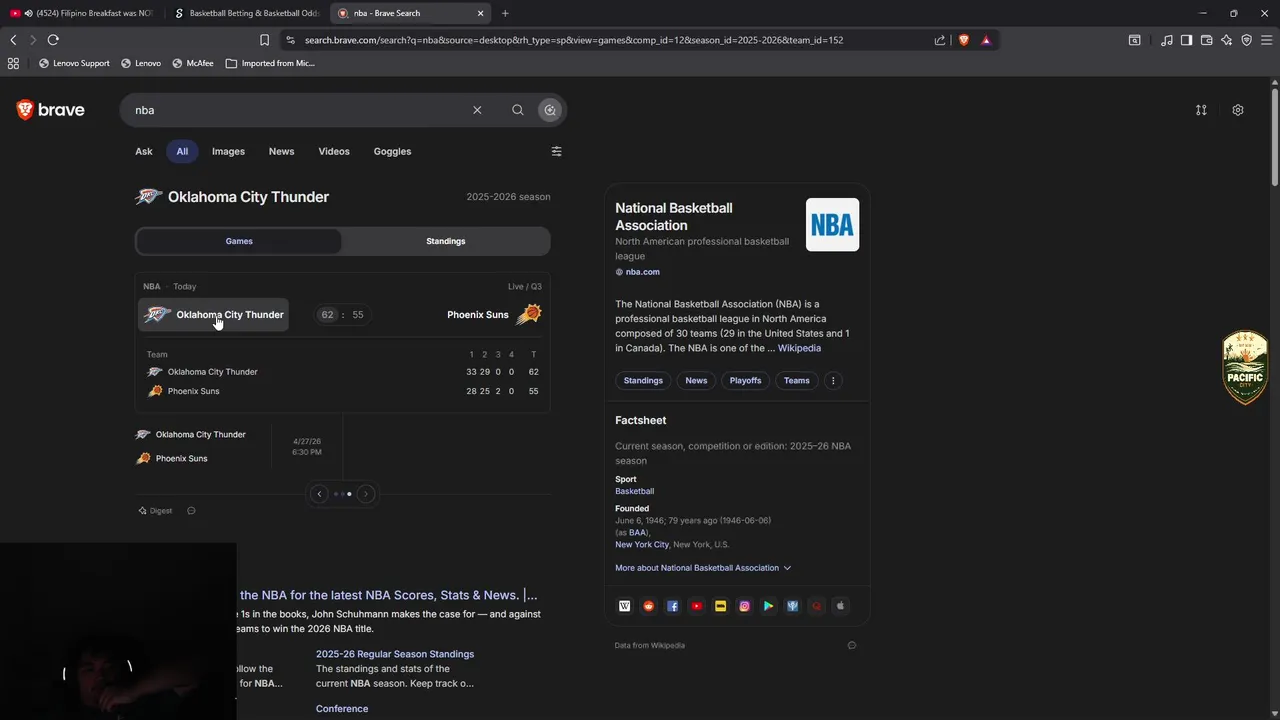1280x720 pixels.
Task: Show next games with right carousel arrow
Action: coord(365,494)
